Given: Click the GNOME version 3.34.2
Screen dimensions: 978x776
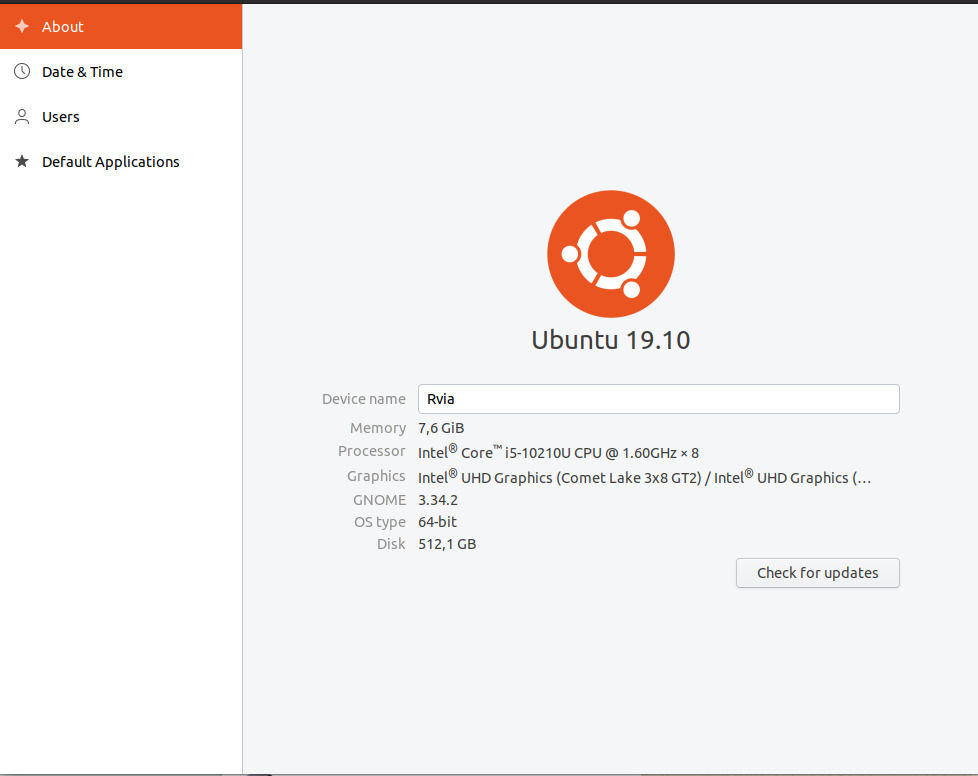Looking at the screenshot, I should (x=438, y=500).
